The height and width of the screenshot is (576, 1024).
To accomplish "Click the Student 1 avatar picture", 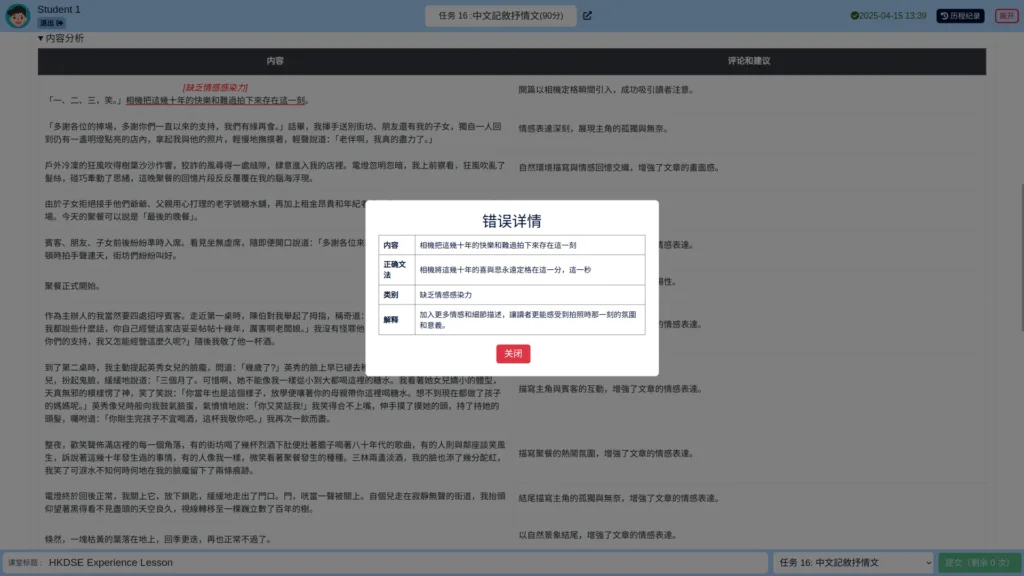I will 18,16.
